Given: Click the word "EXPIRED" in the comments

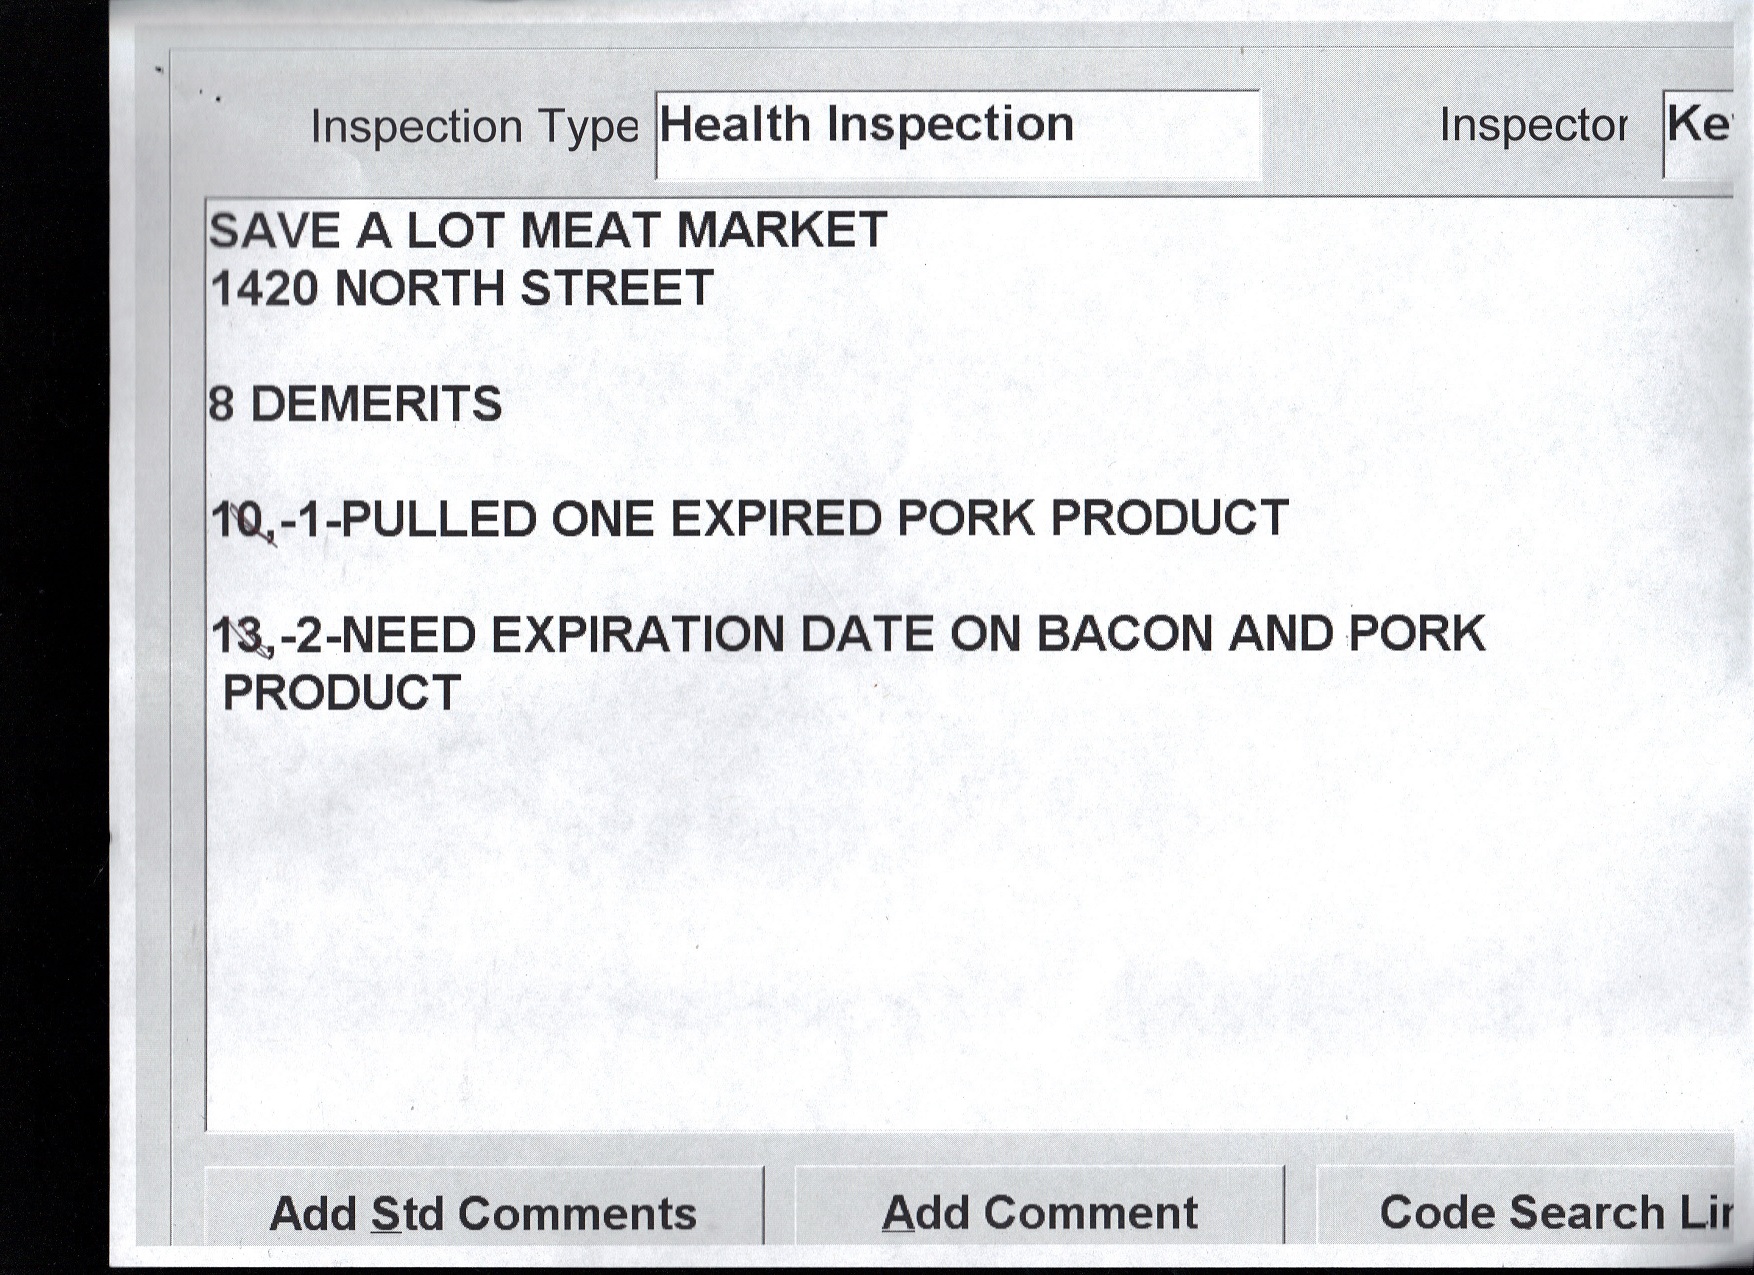Looking at the screenshot, I should coord(775,519).
